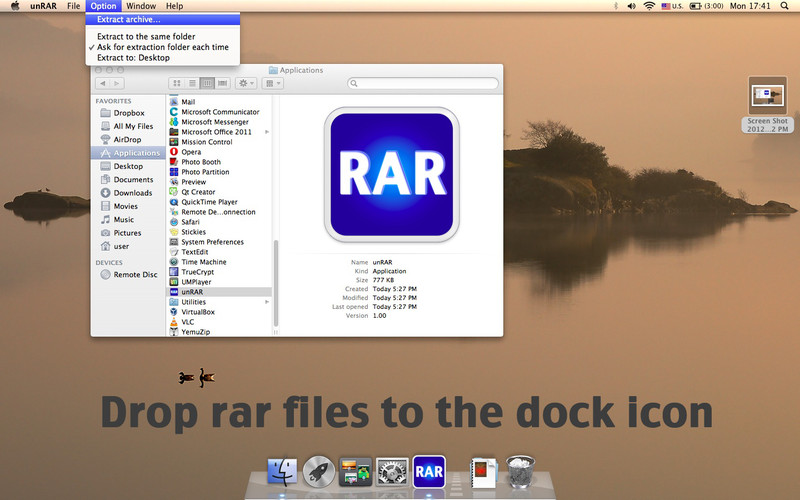This screenshot has height=500, width=800.
Task: Click the volume speaker icon in menu bar
Action: [629, 6]
